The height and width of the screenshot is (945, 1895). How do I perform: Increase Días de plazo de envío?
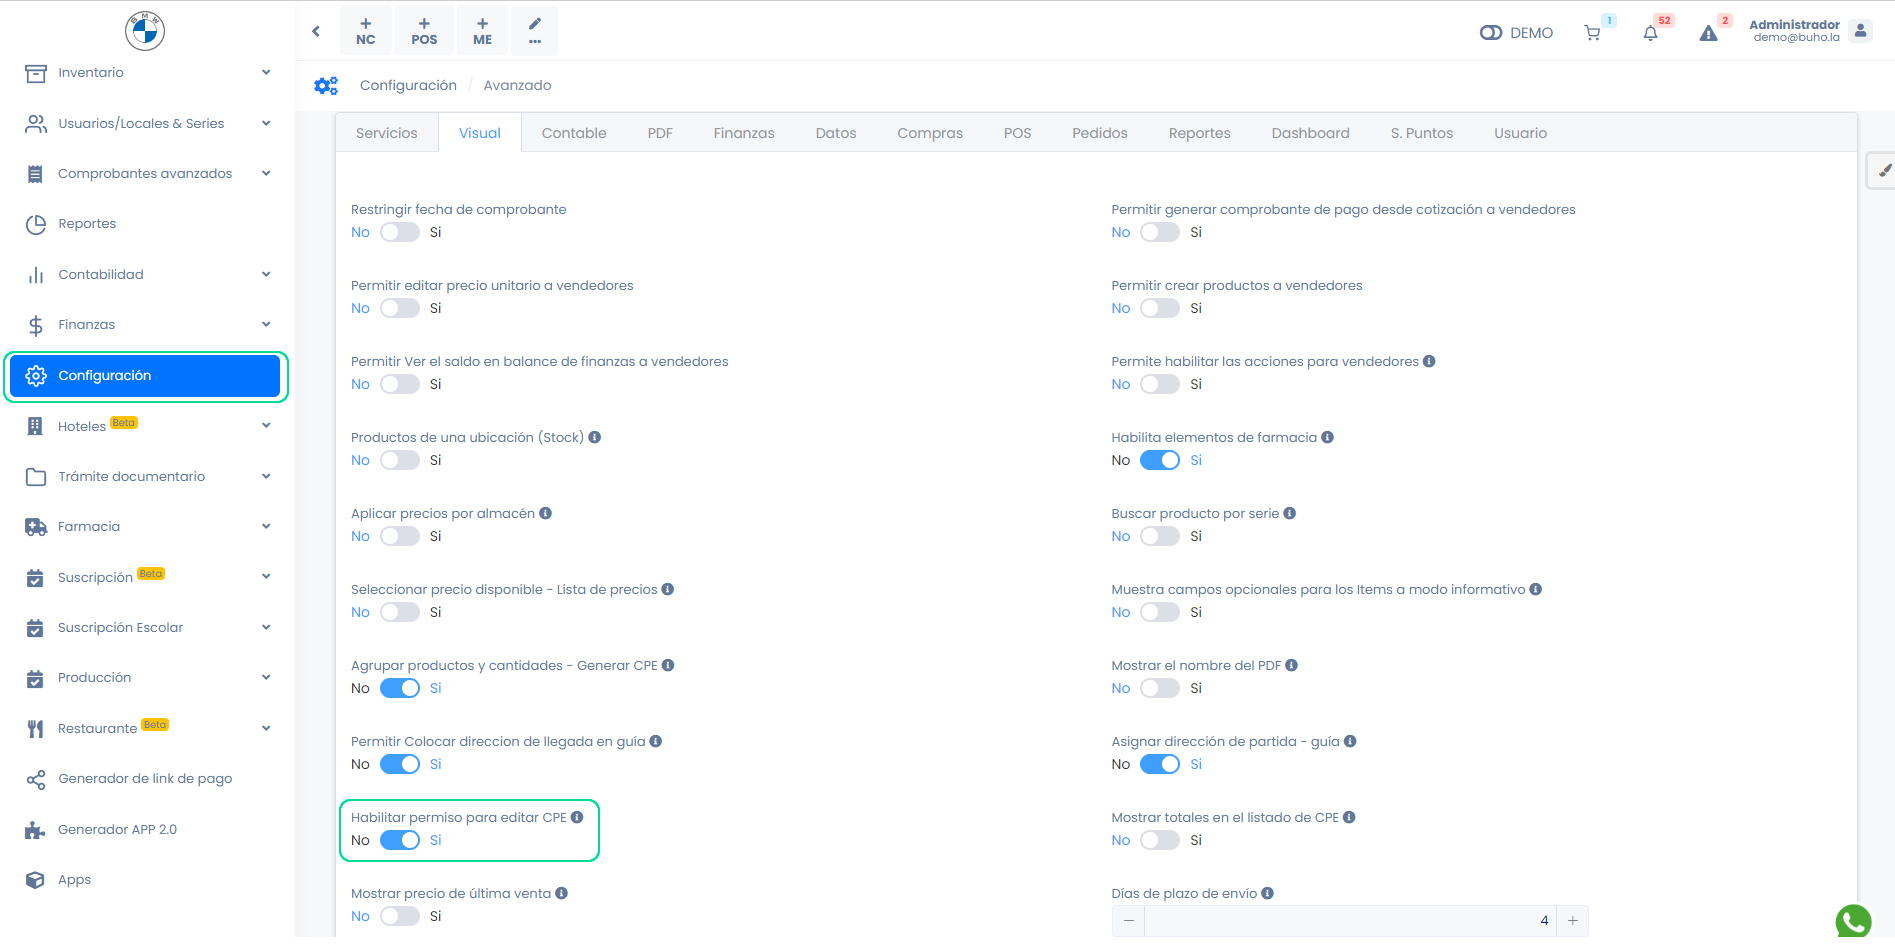point(1572,920)
